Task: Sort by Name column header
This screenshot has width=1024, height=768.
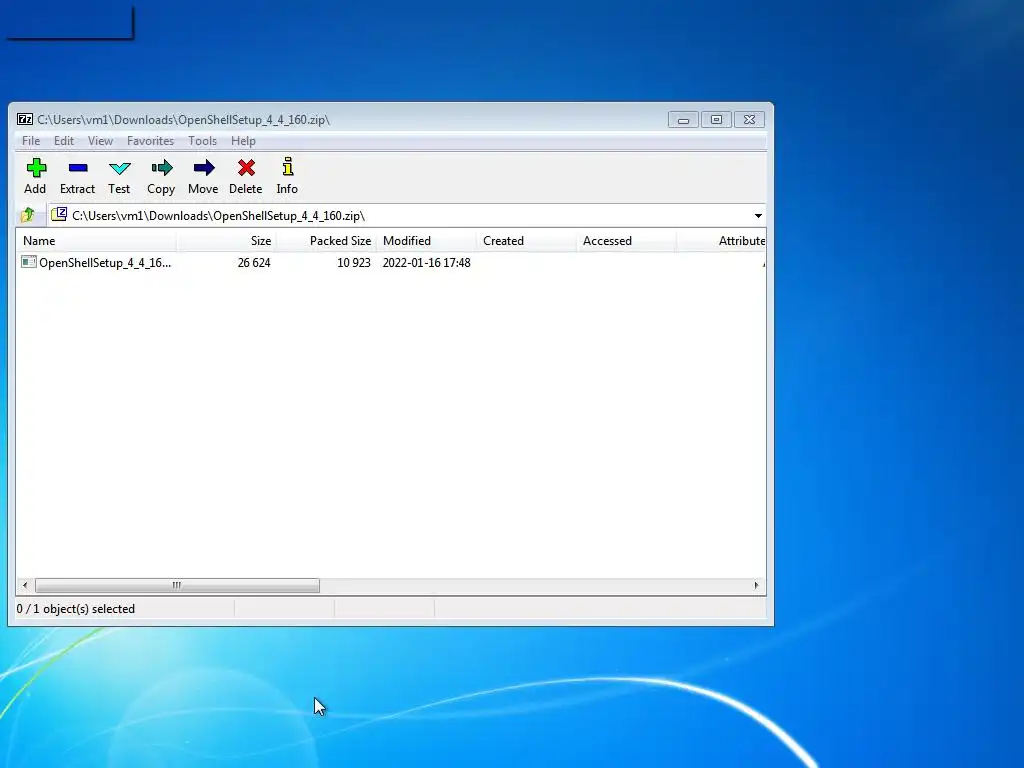Action: [x=96, y=241]
